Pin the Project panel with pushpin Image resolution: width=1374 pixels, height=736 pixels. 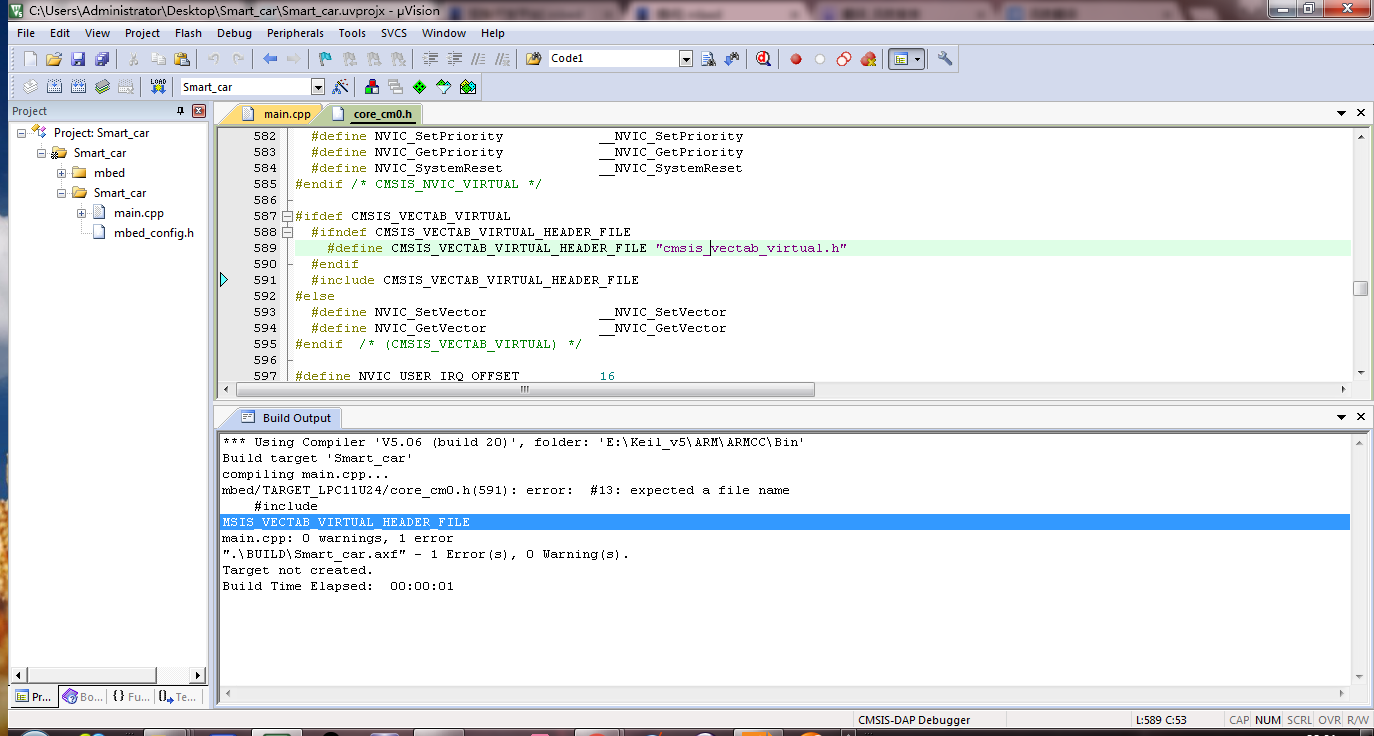click(180, 111)
